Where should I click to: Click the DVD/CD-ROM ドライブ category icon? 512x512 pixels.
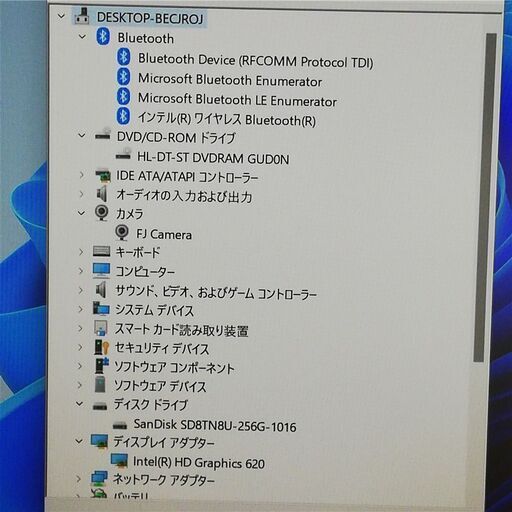pos(103,134)
